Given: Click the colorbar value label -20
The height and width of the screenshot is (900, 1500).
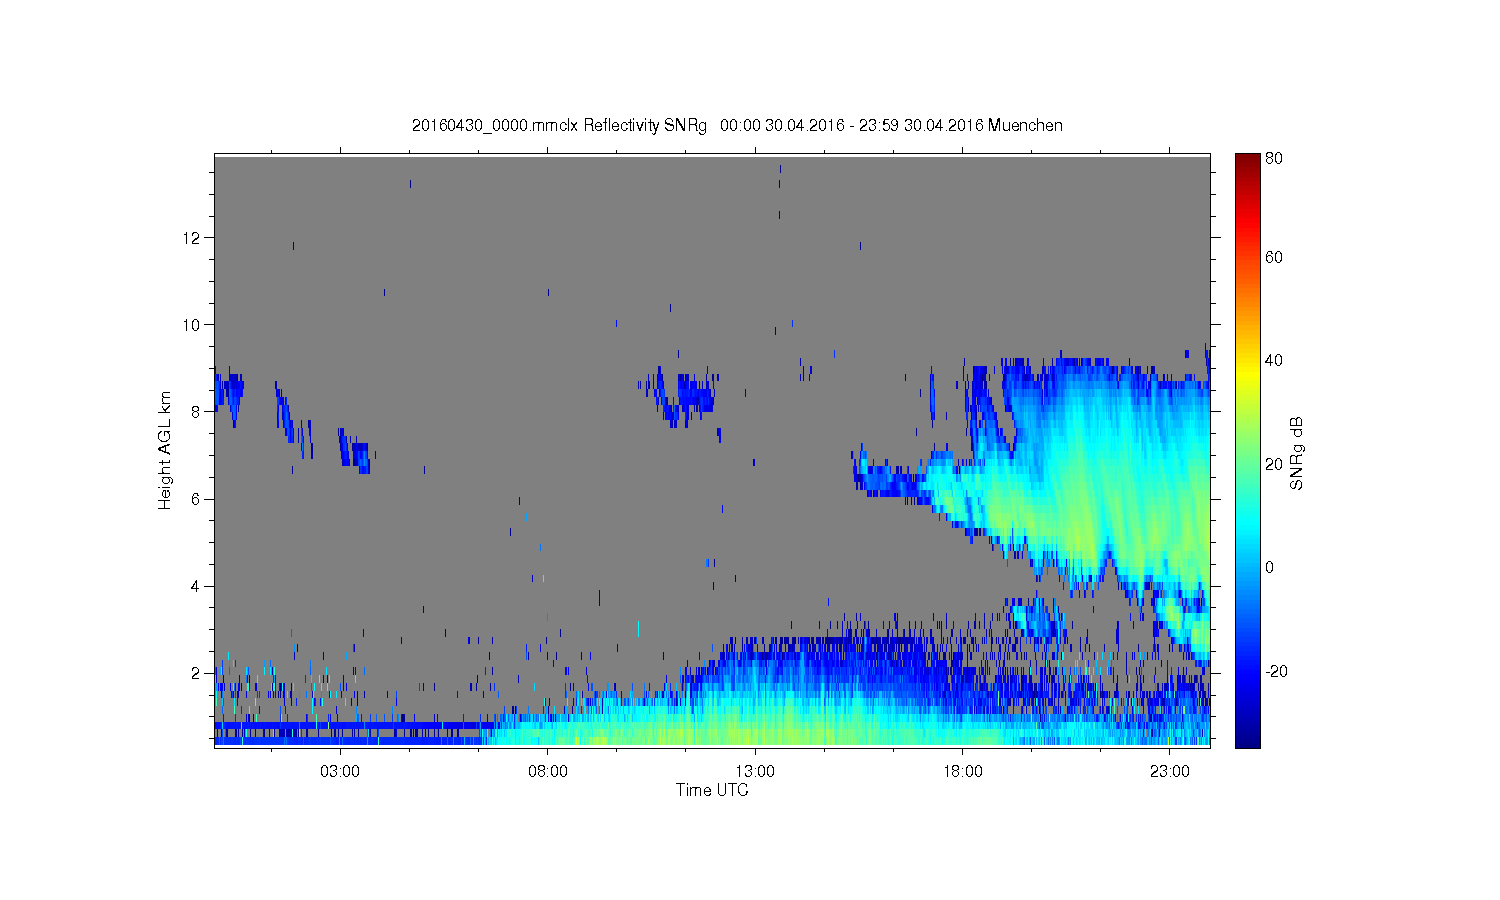Looking at the screenshot, I should click(1276, 672).
